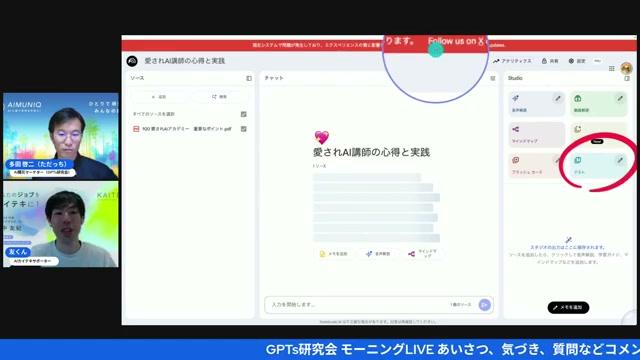
Task: Open the account profile avatar
Action: click(626, 68)
